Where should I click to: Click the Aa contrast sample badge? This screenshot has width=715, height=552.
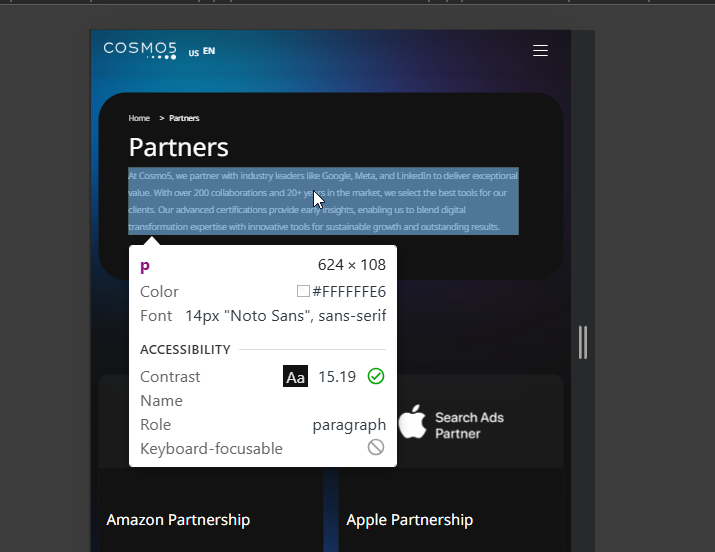point(295,377)
